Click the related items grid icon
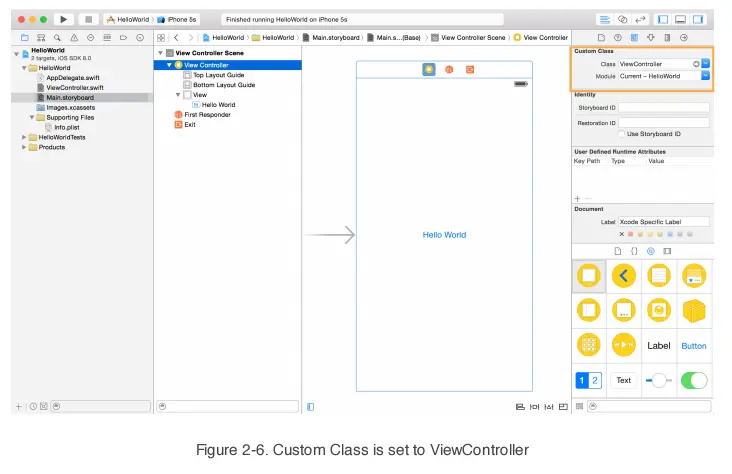The width and height of the screenshot is (732, 474). tap(161, 38)
